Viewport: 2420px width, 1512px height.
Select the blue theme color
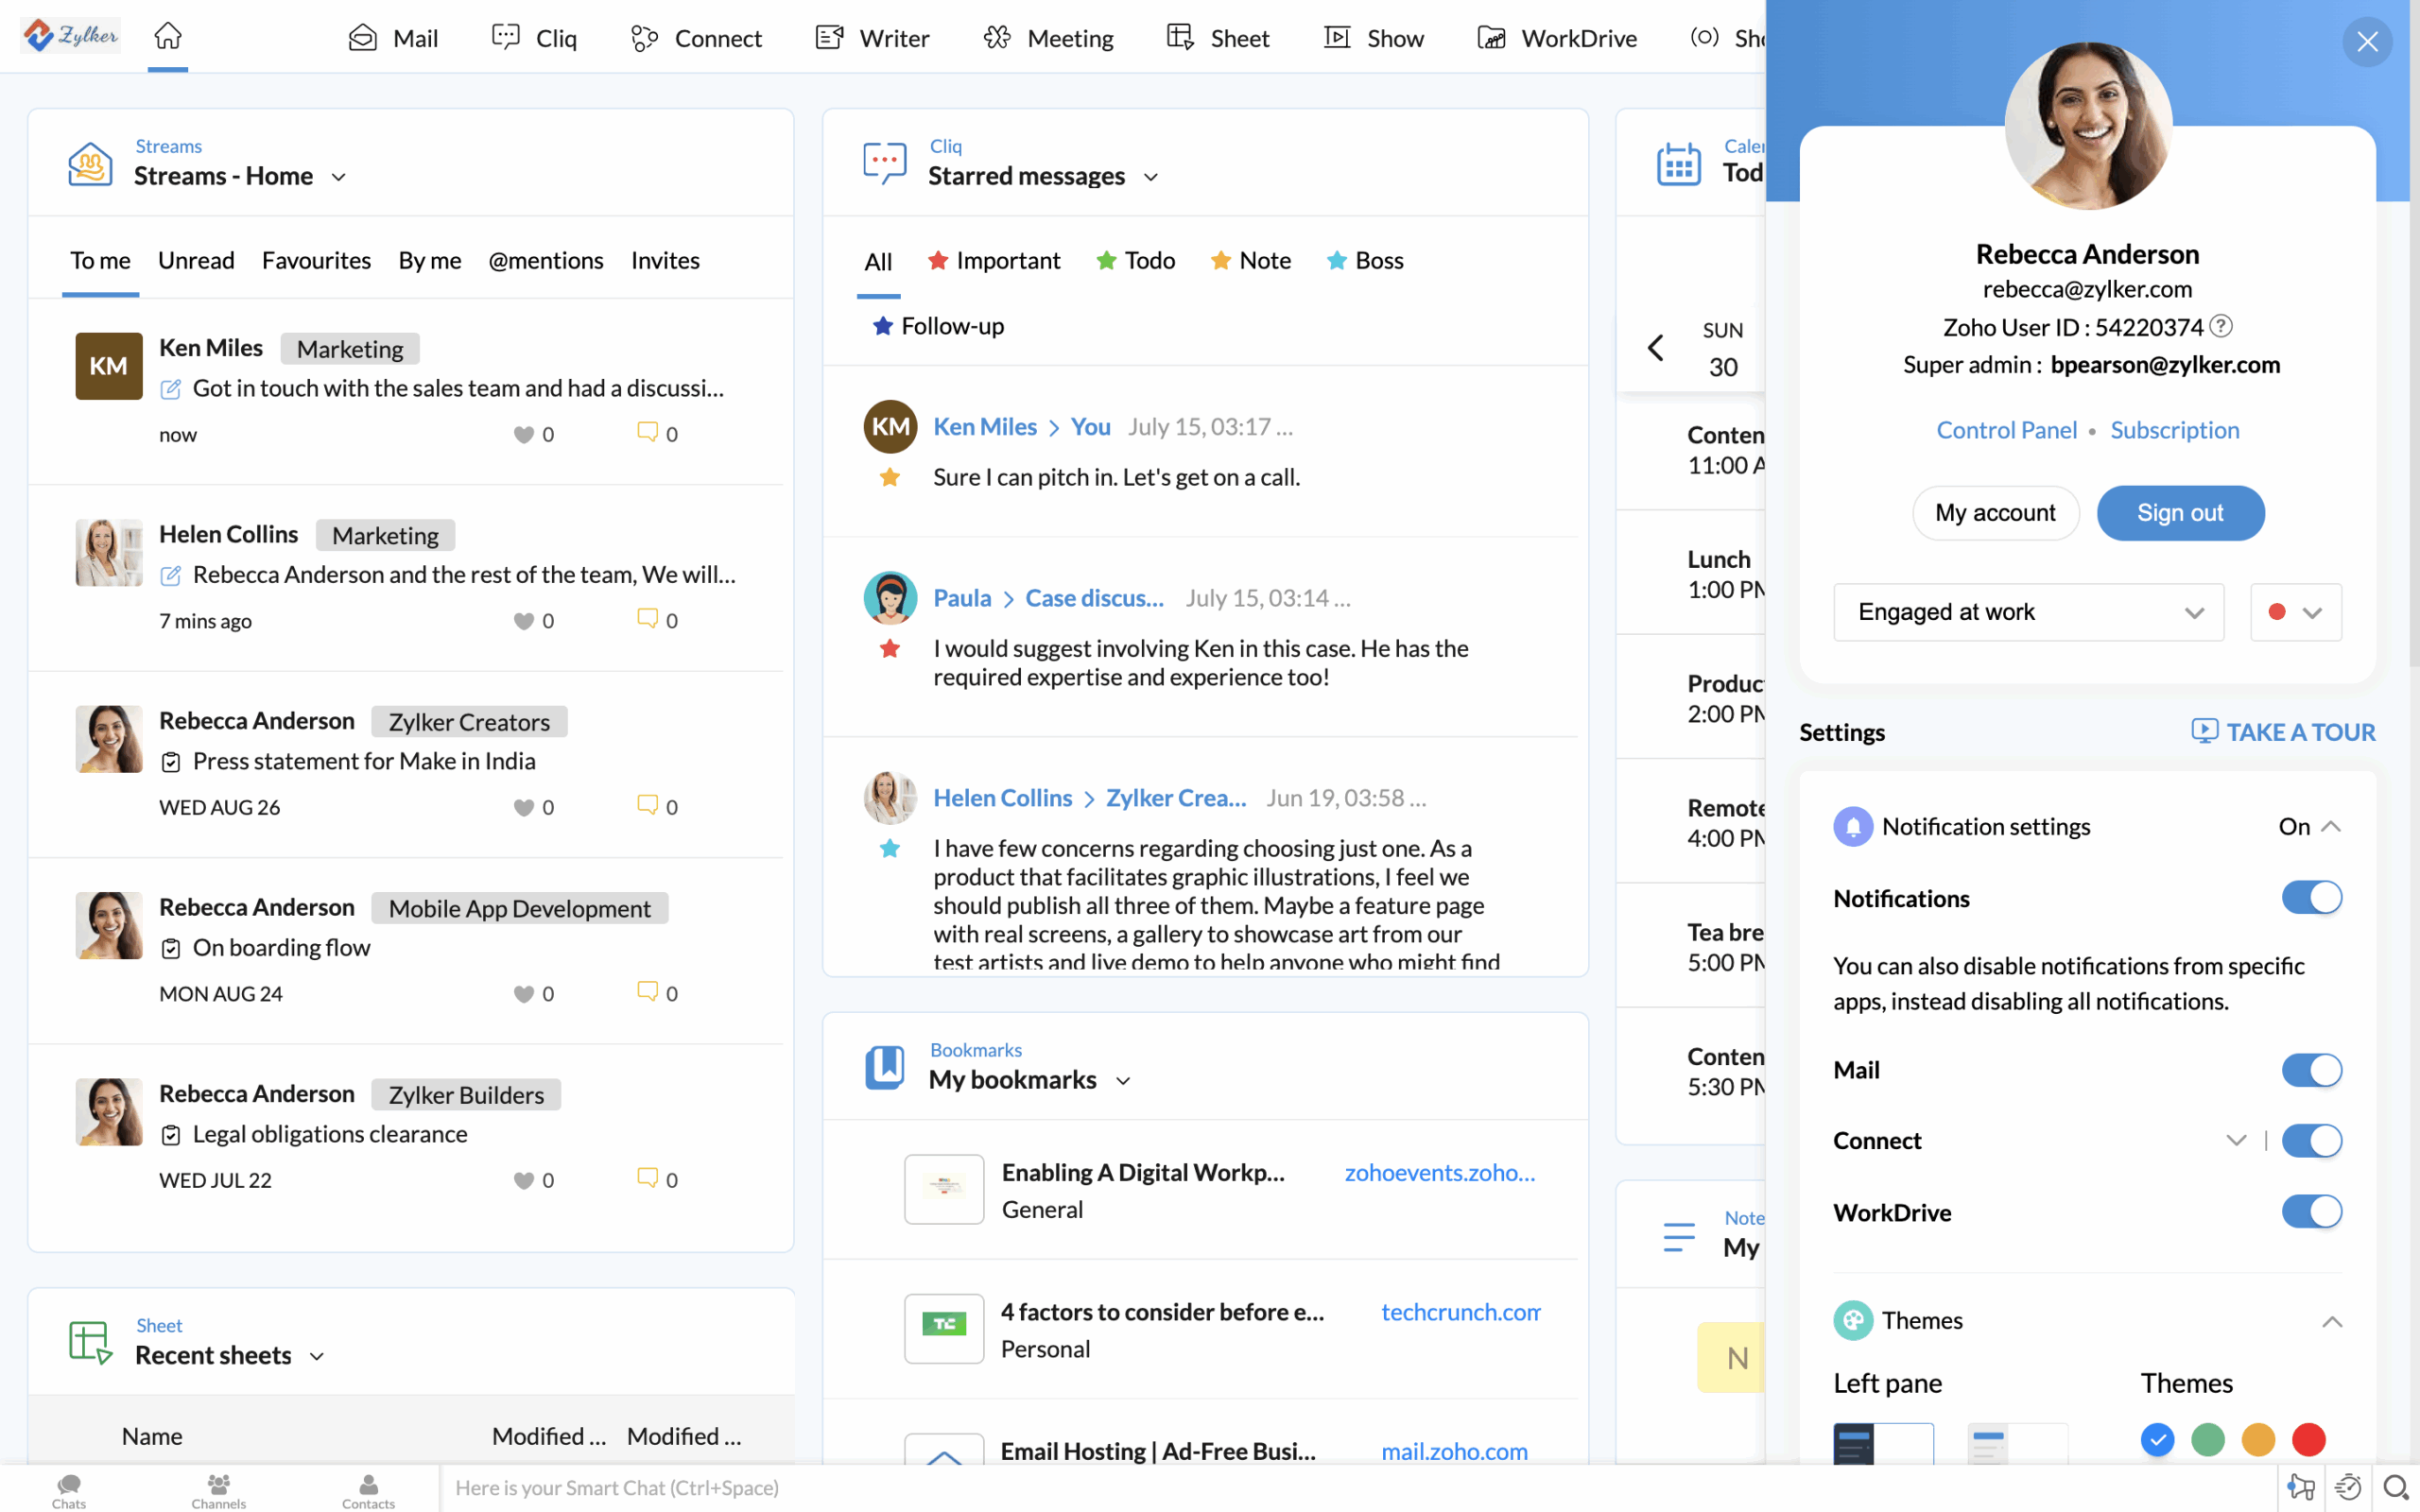pos(2157,1440)
